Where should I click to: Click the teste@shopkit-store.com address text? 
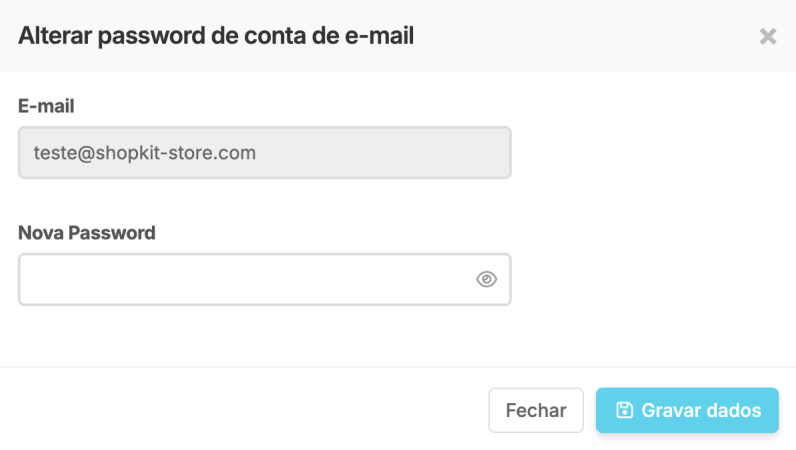tap(145, 153)
